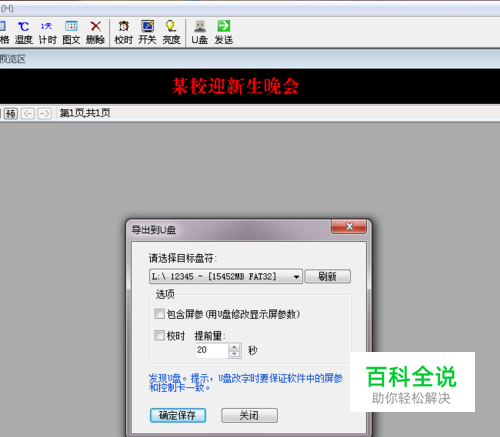Go to the previous preview page
Viewport: 500px width, 437px height.
[28, 114]
